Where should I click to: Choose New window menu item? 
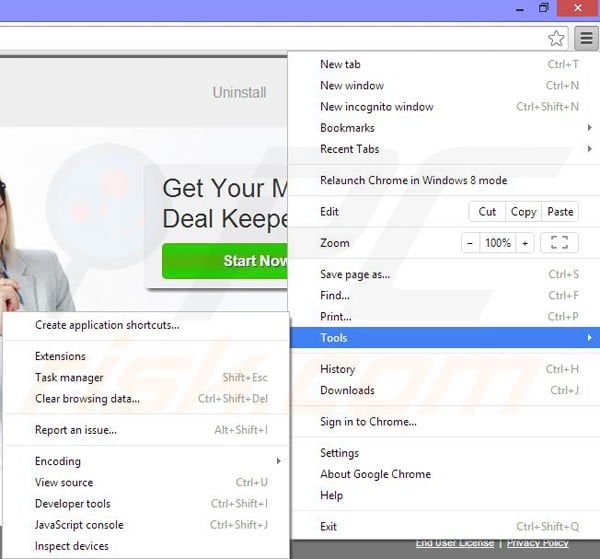coord(444,85)
